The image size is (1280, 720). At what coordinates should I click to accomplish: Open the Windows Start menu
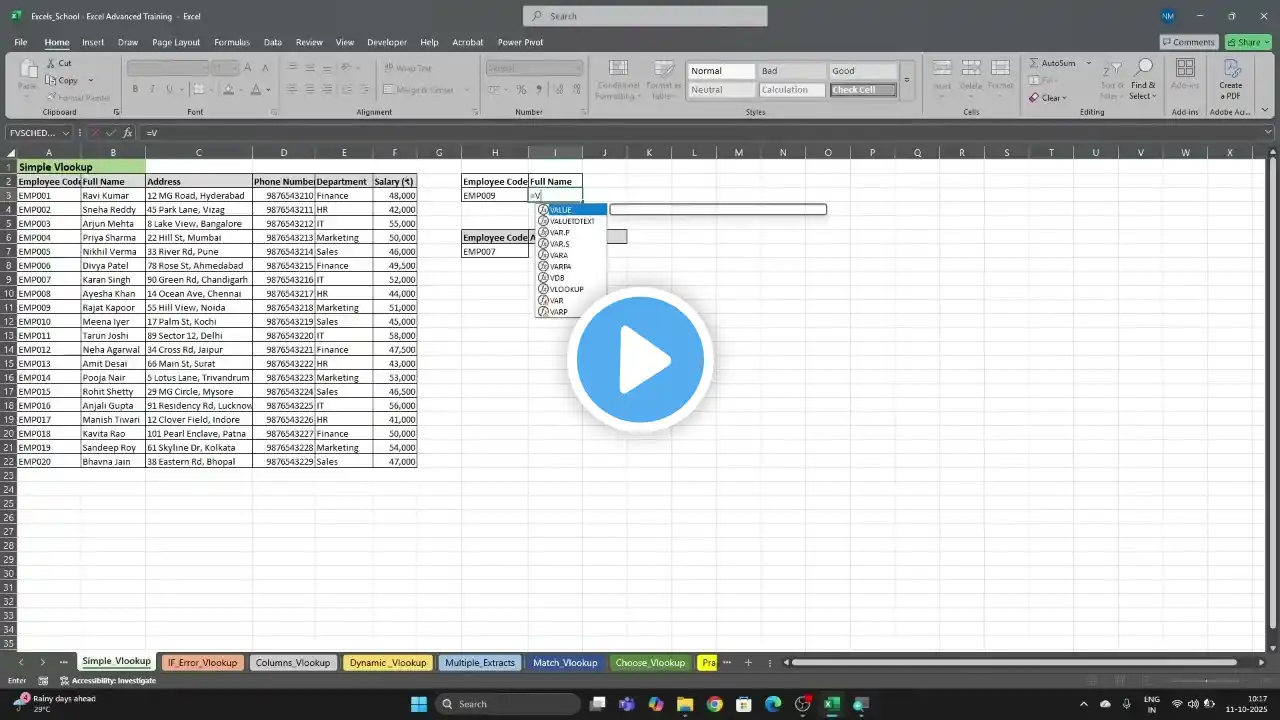419,704
